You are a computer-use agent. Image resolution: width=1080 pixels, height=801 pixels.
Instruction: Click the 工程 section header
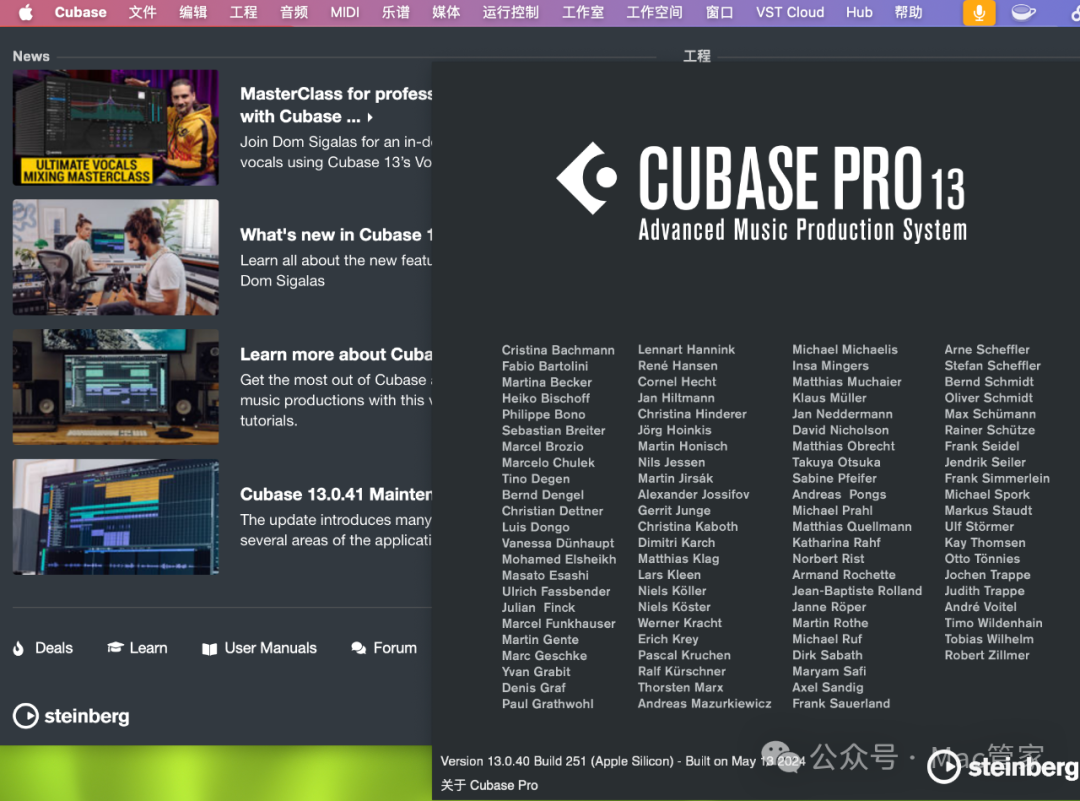tap(696, 56)
